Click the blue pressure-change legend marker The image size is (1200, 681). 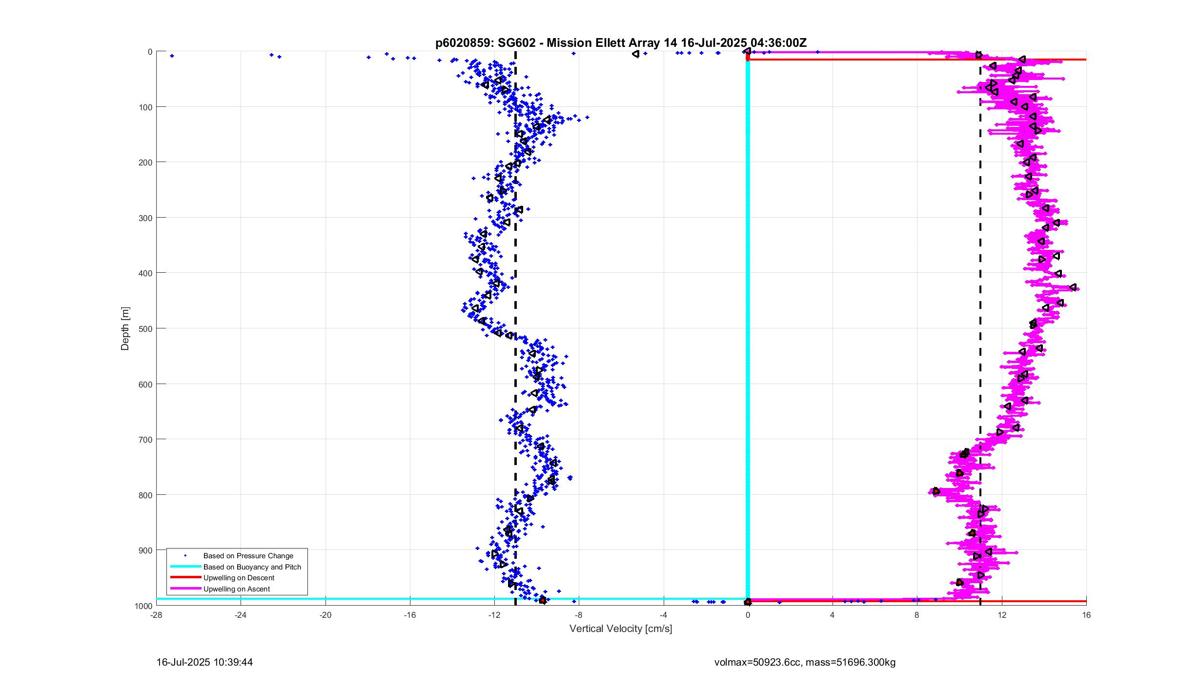pos(184,555)
